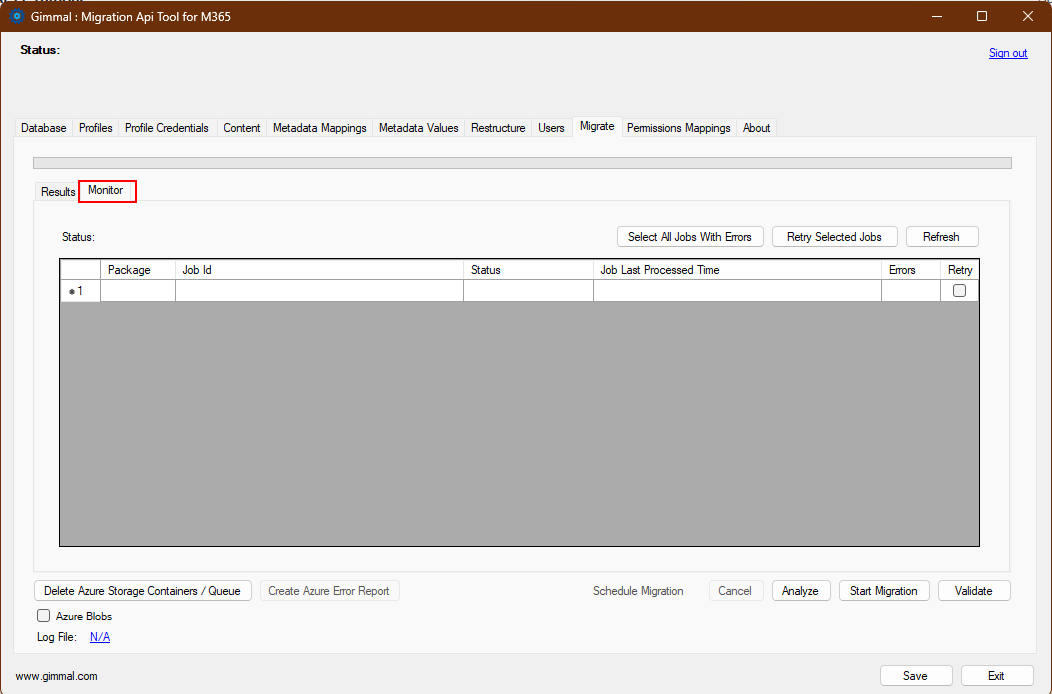Start the migration process

[883, 590]
